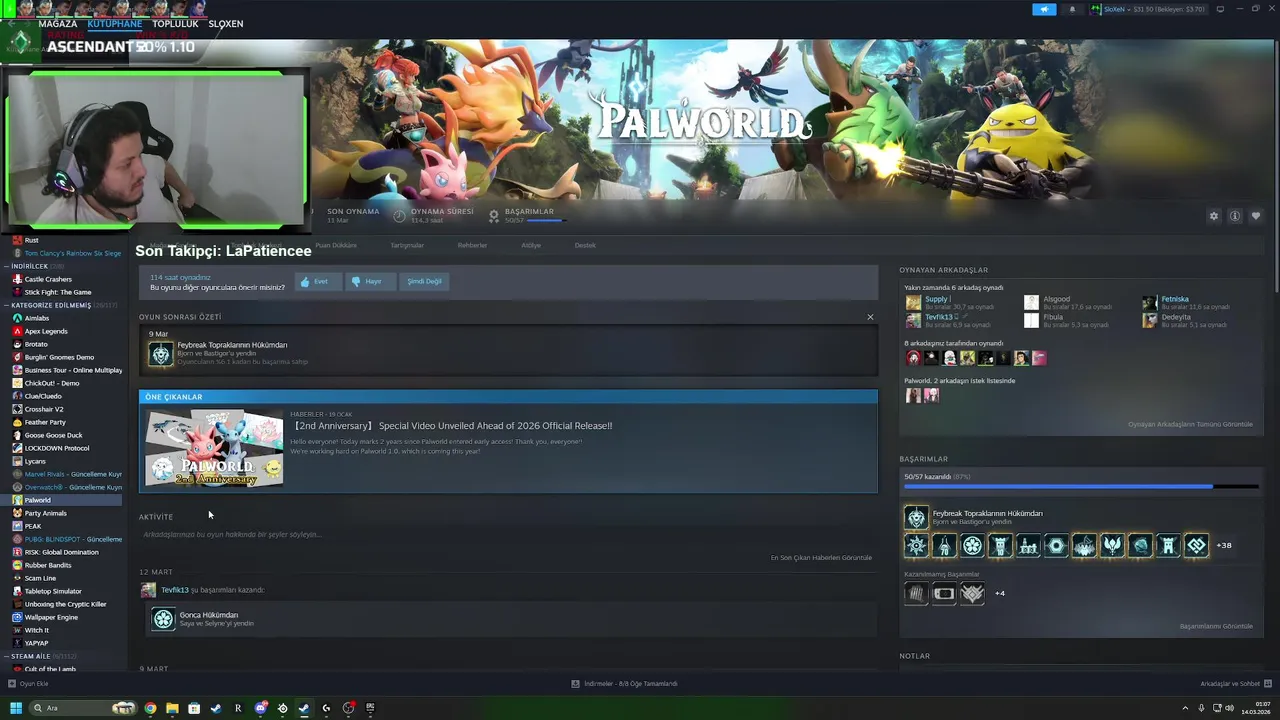
Task: Open the Atölye tab
Action: 531,245
